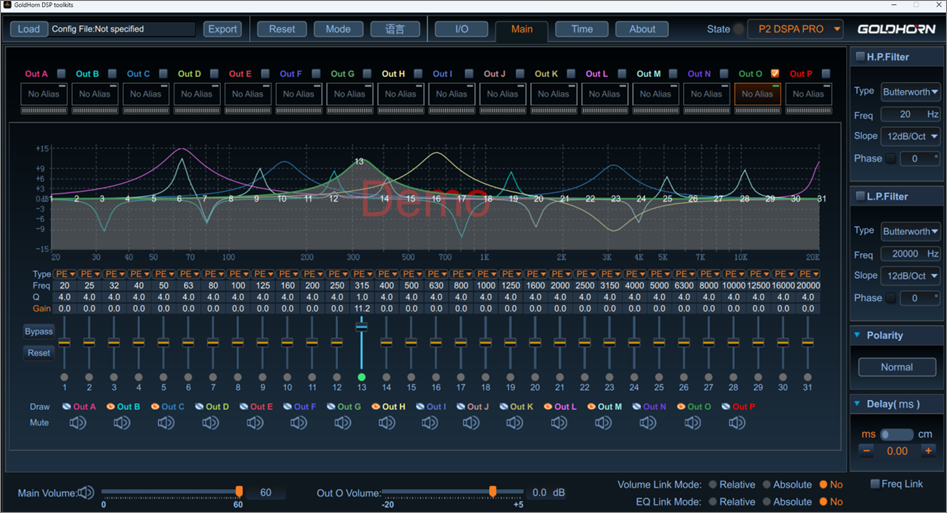Viewport: 947px width, 513px height.
Task: Open band 1 PE type dropdown
Action: tap(65, 274)
